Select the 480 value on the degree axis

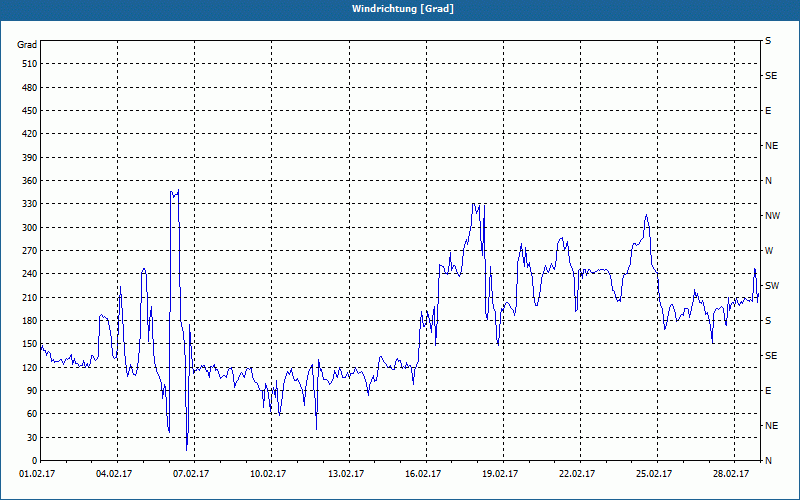(30, 88)
